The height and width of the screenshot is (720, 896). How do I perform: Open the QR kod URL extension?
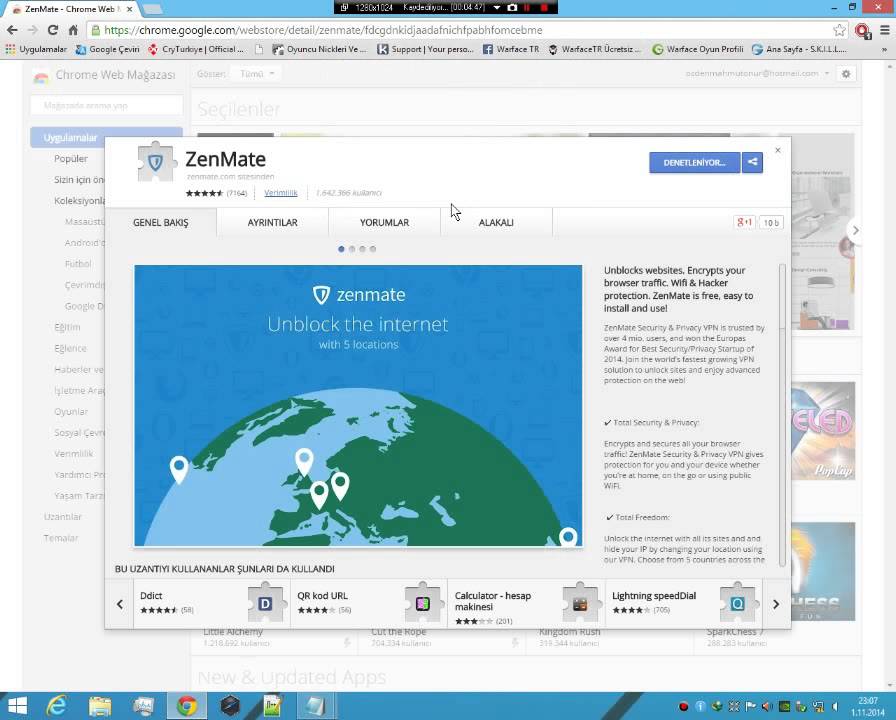[369, 603]
